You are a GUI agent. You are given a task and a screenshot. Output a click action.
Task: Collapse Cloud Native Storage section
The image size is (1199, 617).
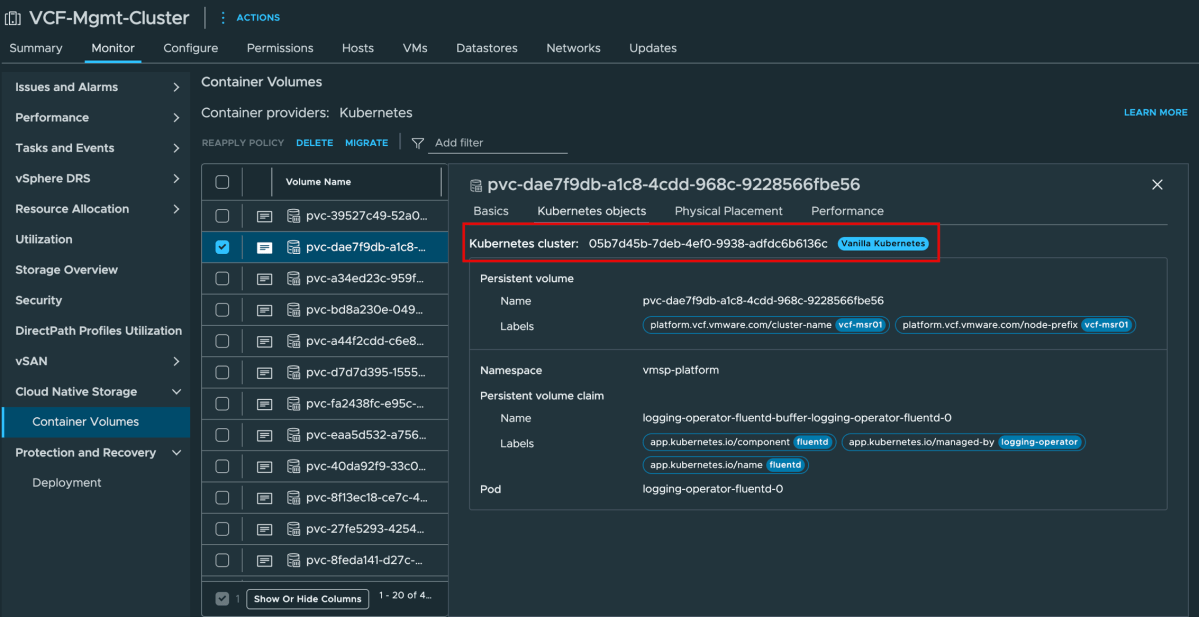[176, 391]
